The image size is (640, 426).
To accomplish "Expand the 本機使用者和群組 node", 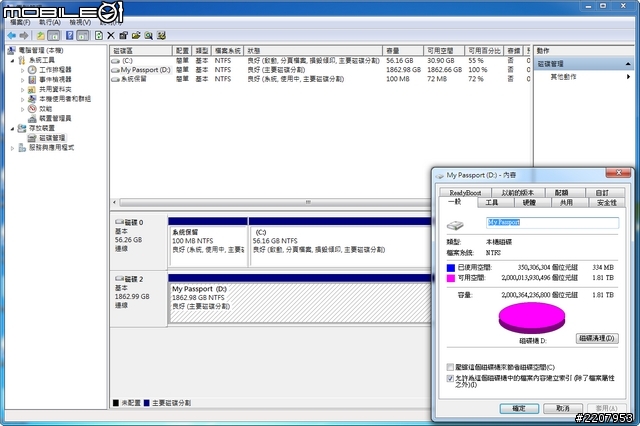I will click(22, 99).
